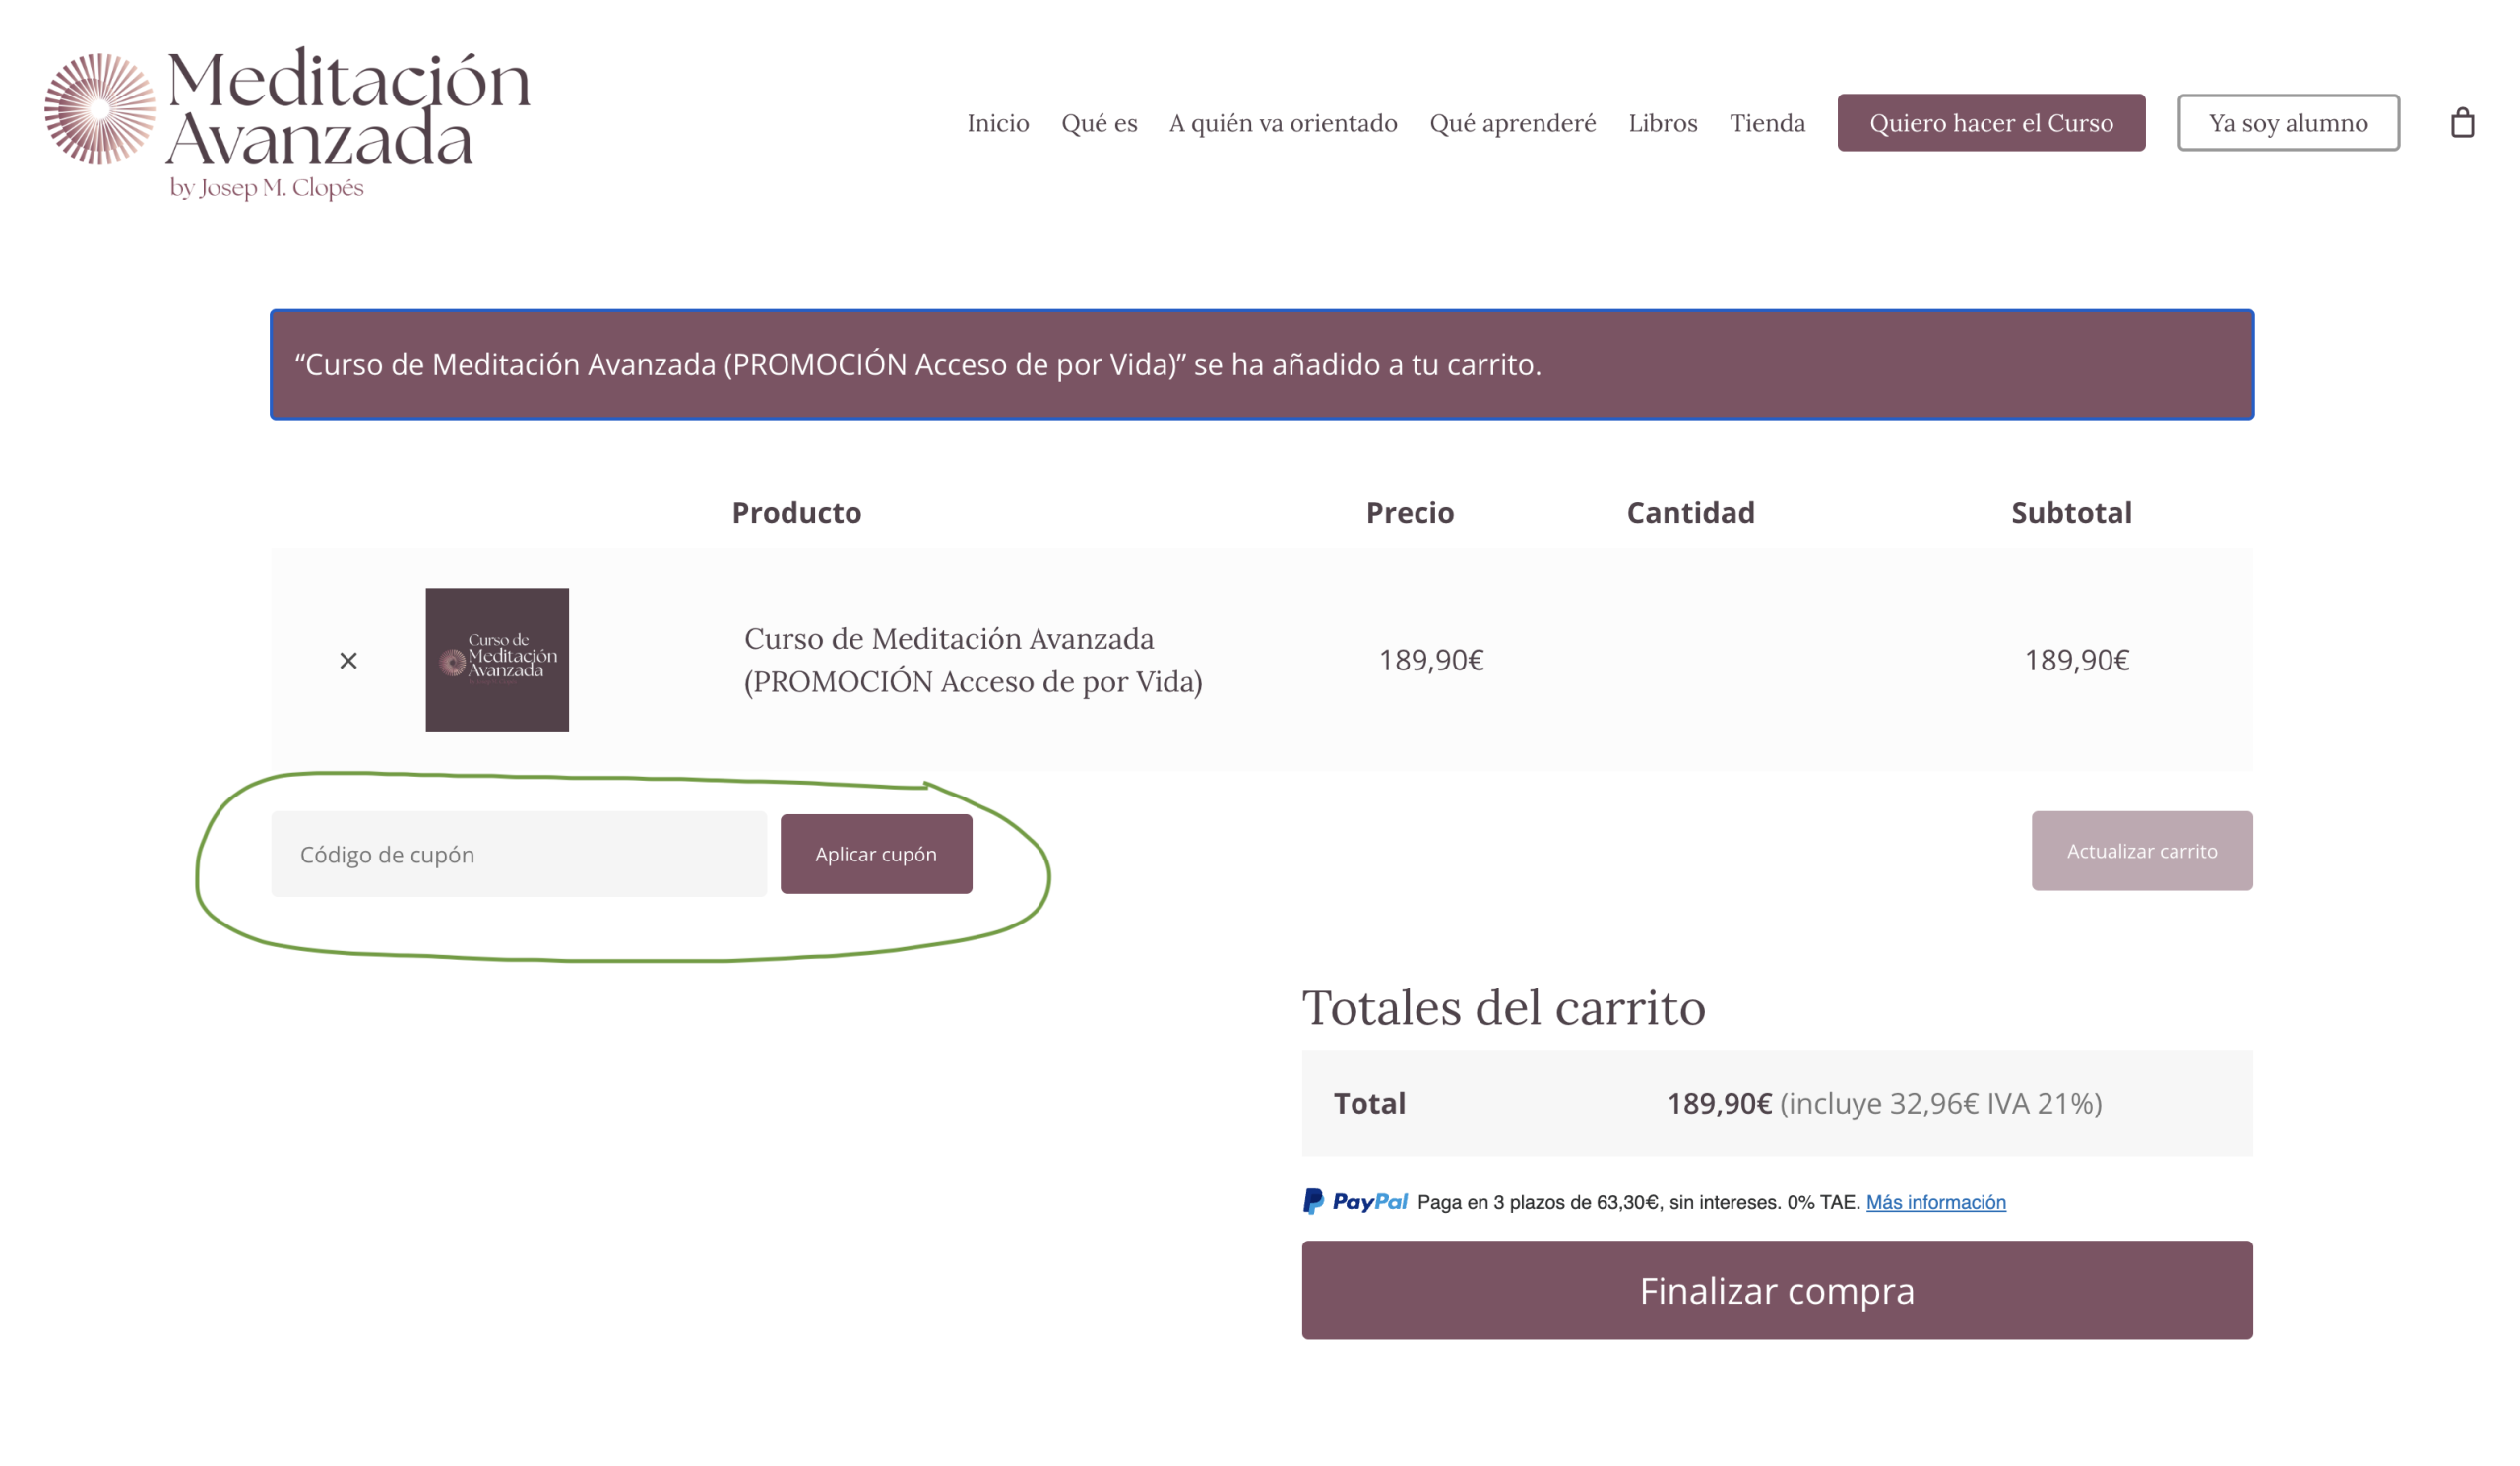Open the Tienda menu link

tap(1767, 123)
